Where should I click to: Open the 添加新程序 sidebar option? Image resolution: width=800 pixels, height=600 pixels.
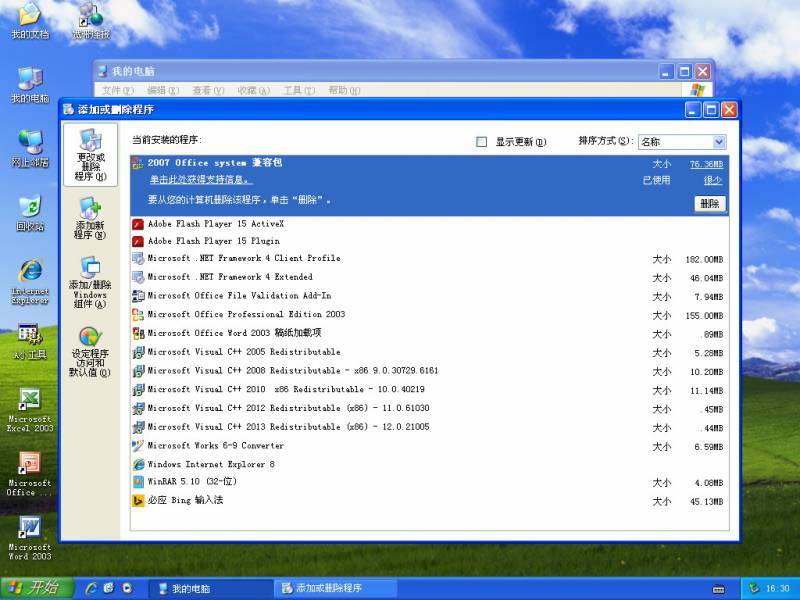90,218
